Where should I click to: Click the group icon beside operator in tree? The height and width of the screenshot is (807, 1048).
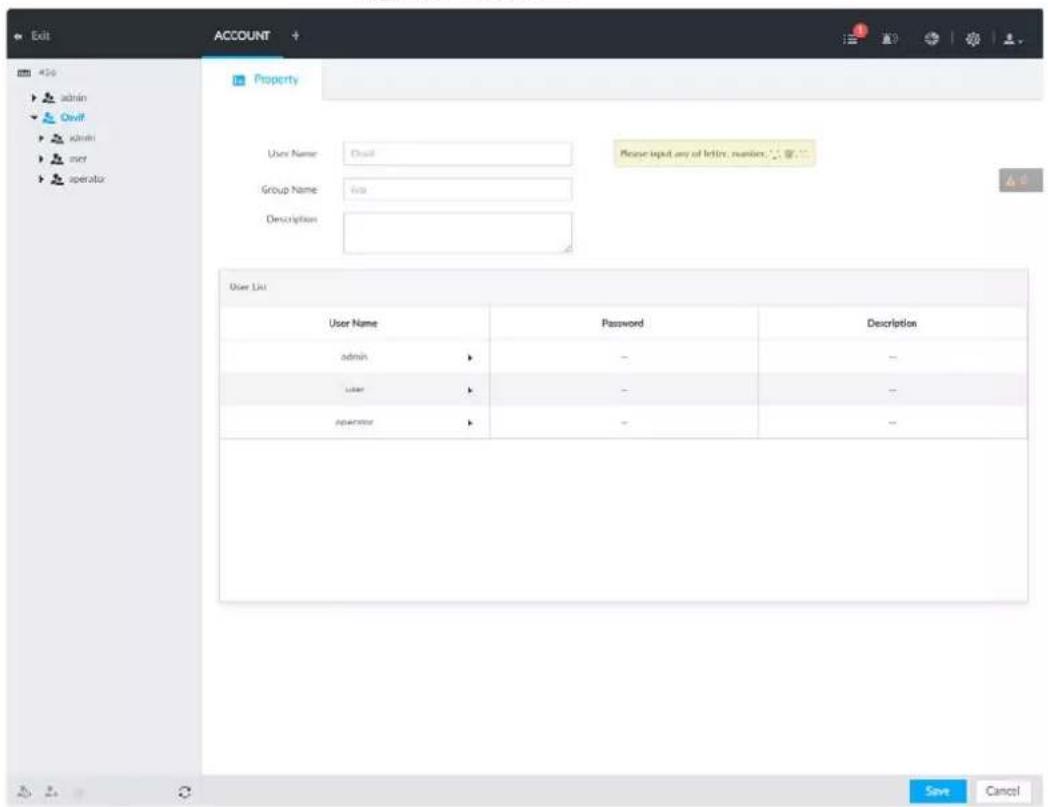57,179
